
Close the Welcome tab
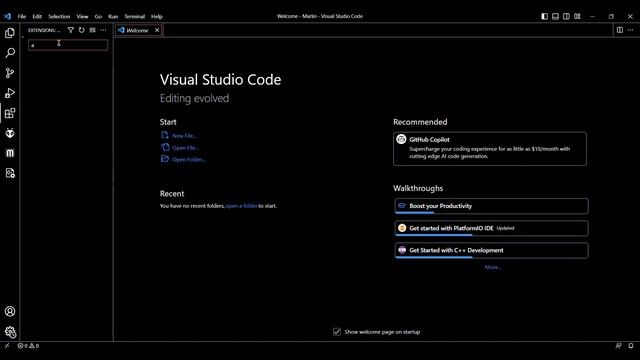157,30
